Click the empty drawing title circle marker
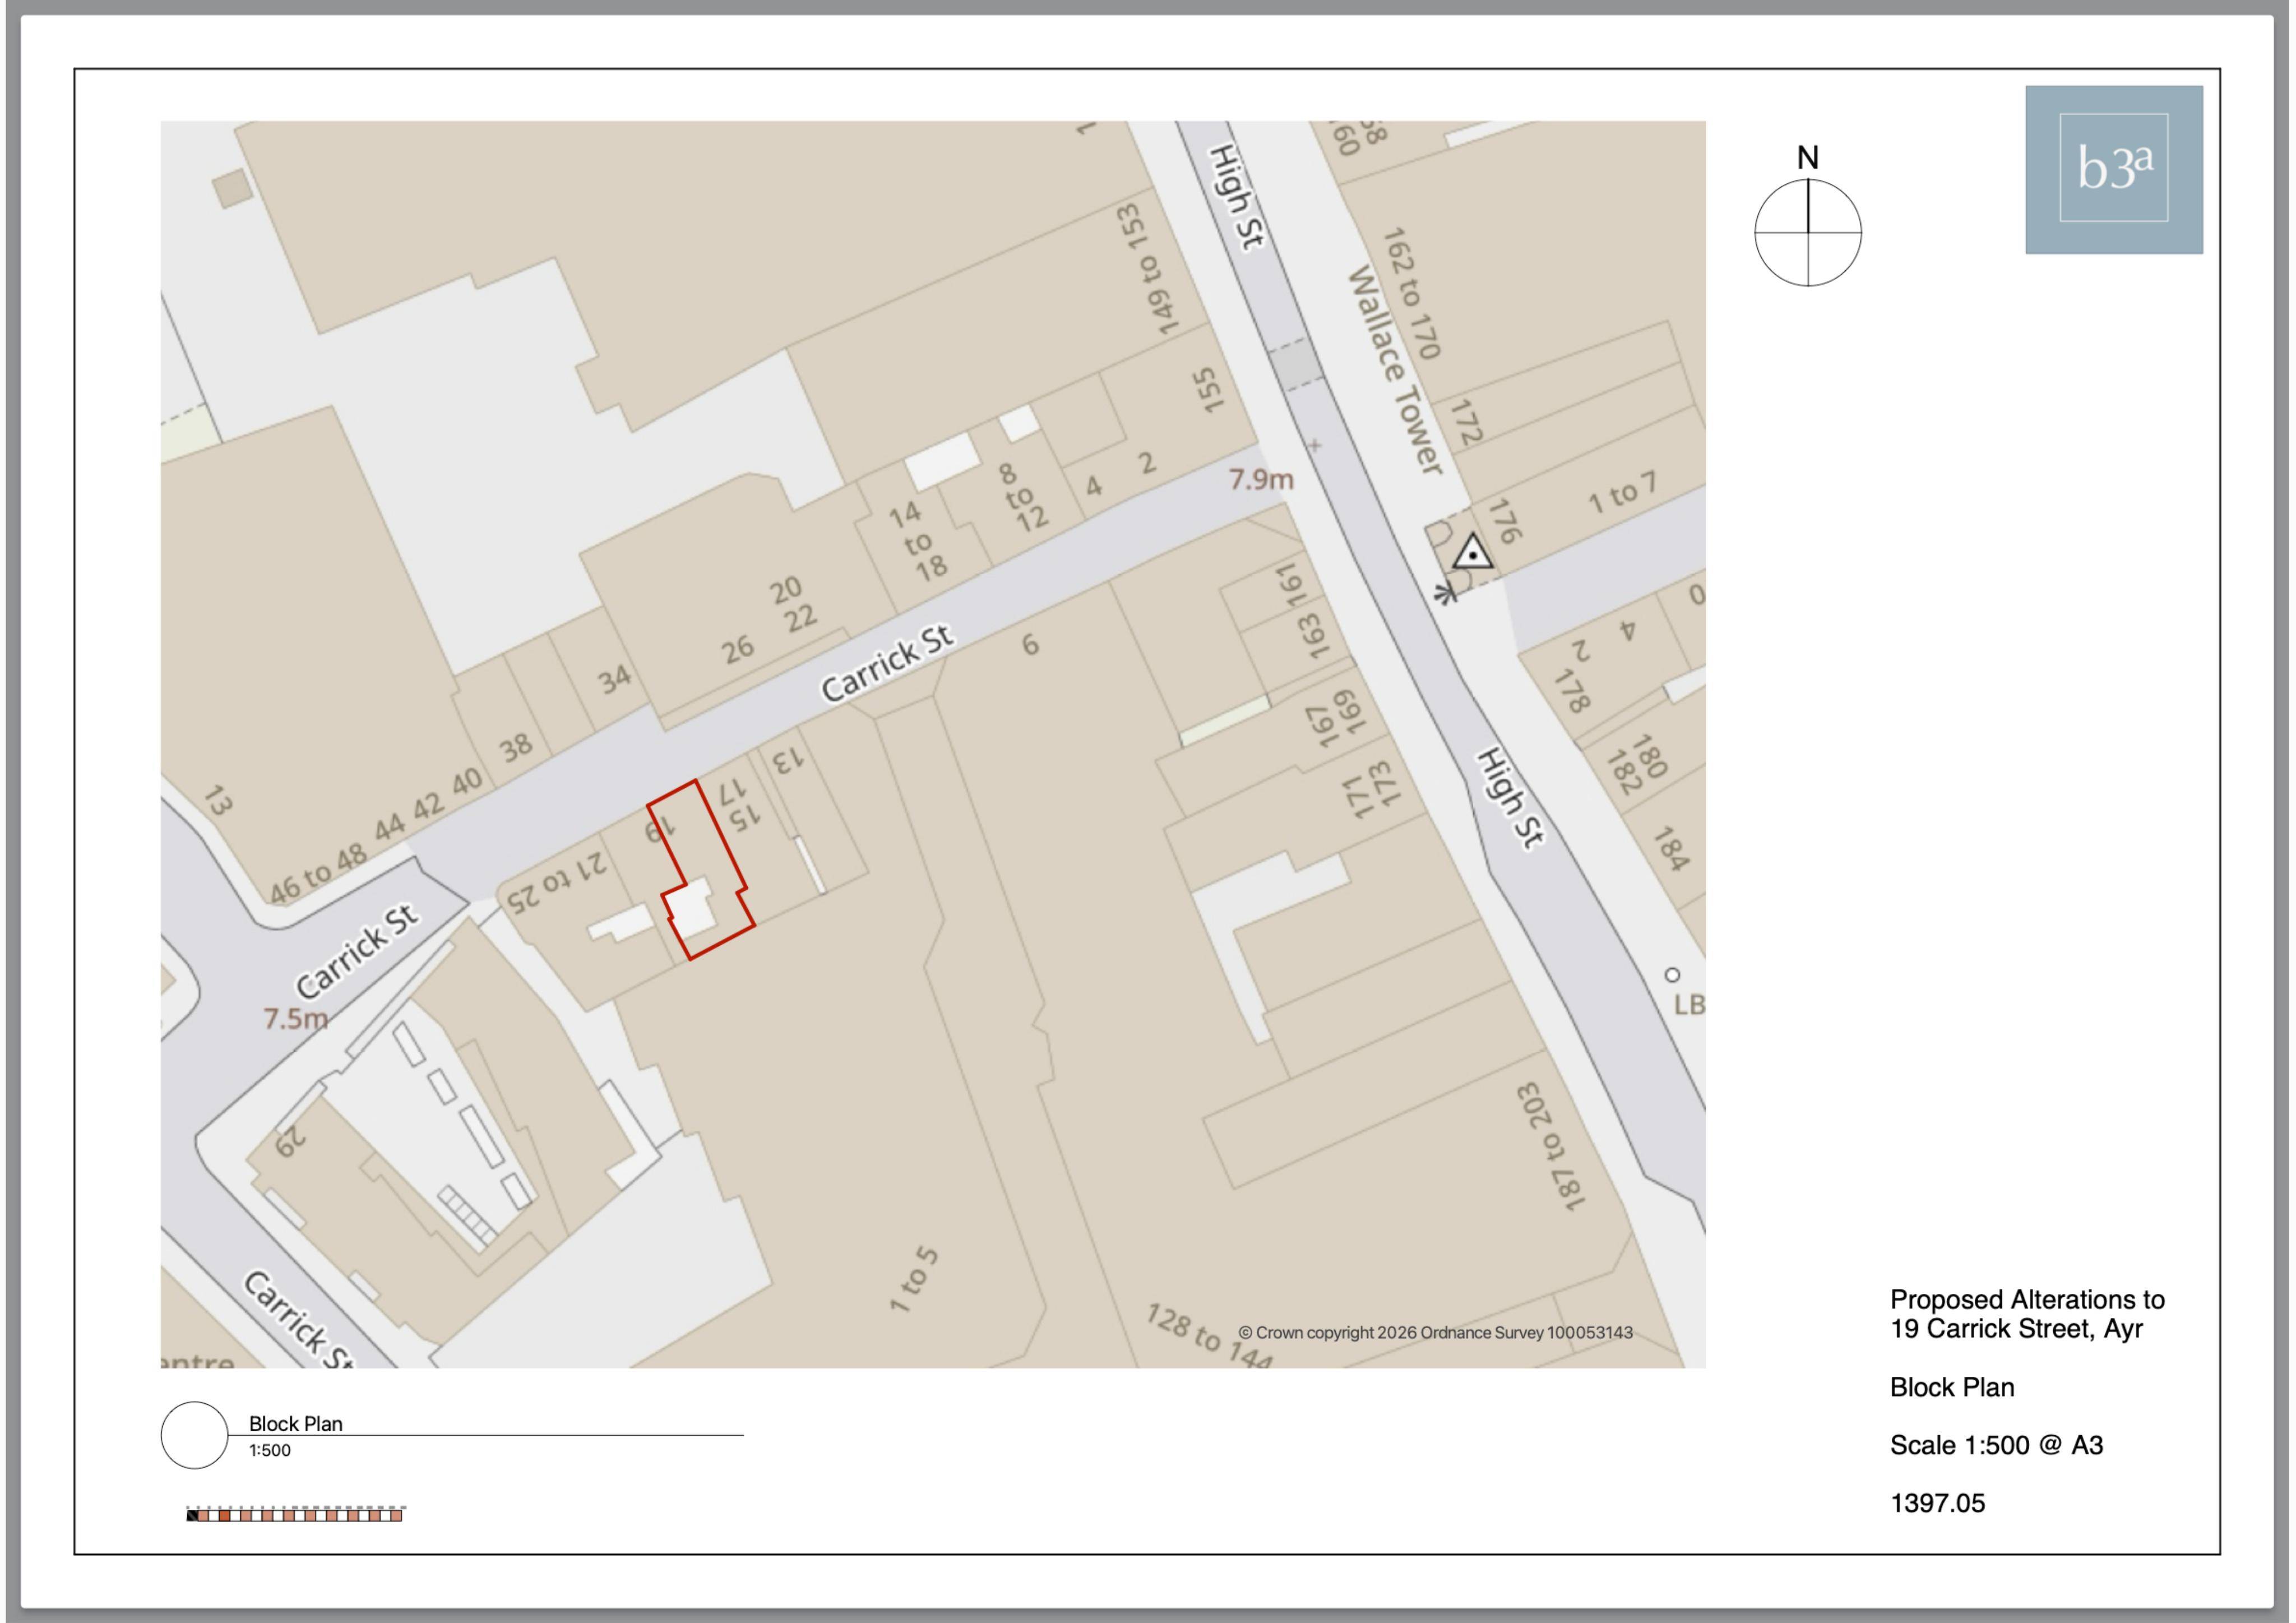 click(x=194, y=1435)
